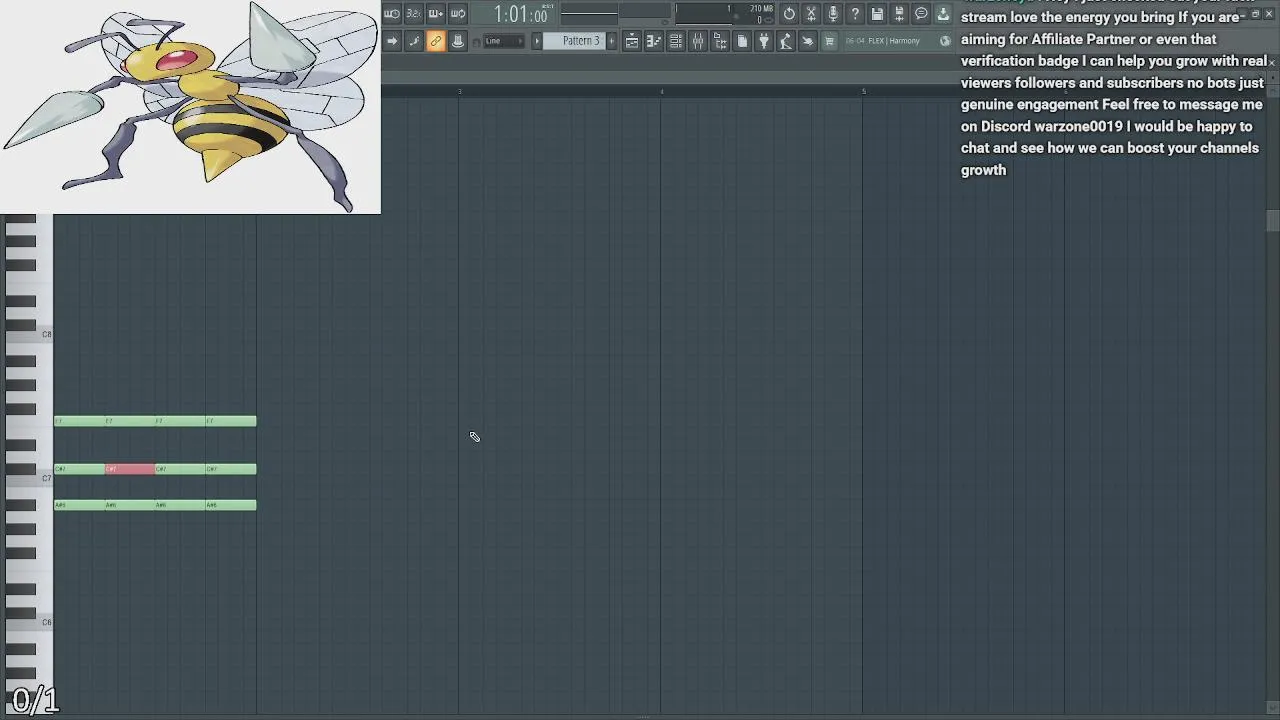This screenshot has width=1280, height=720.
Task: Click timeline bar marker 5
Action: point(864,91)
